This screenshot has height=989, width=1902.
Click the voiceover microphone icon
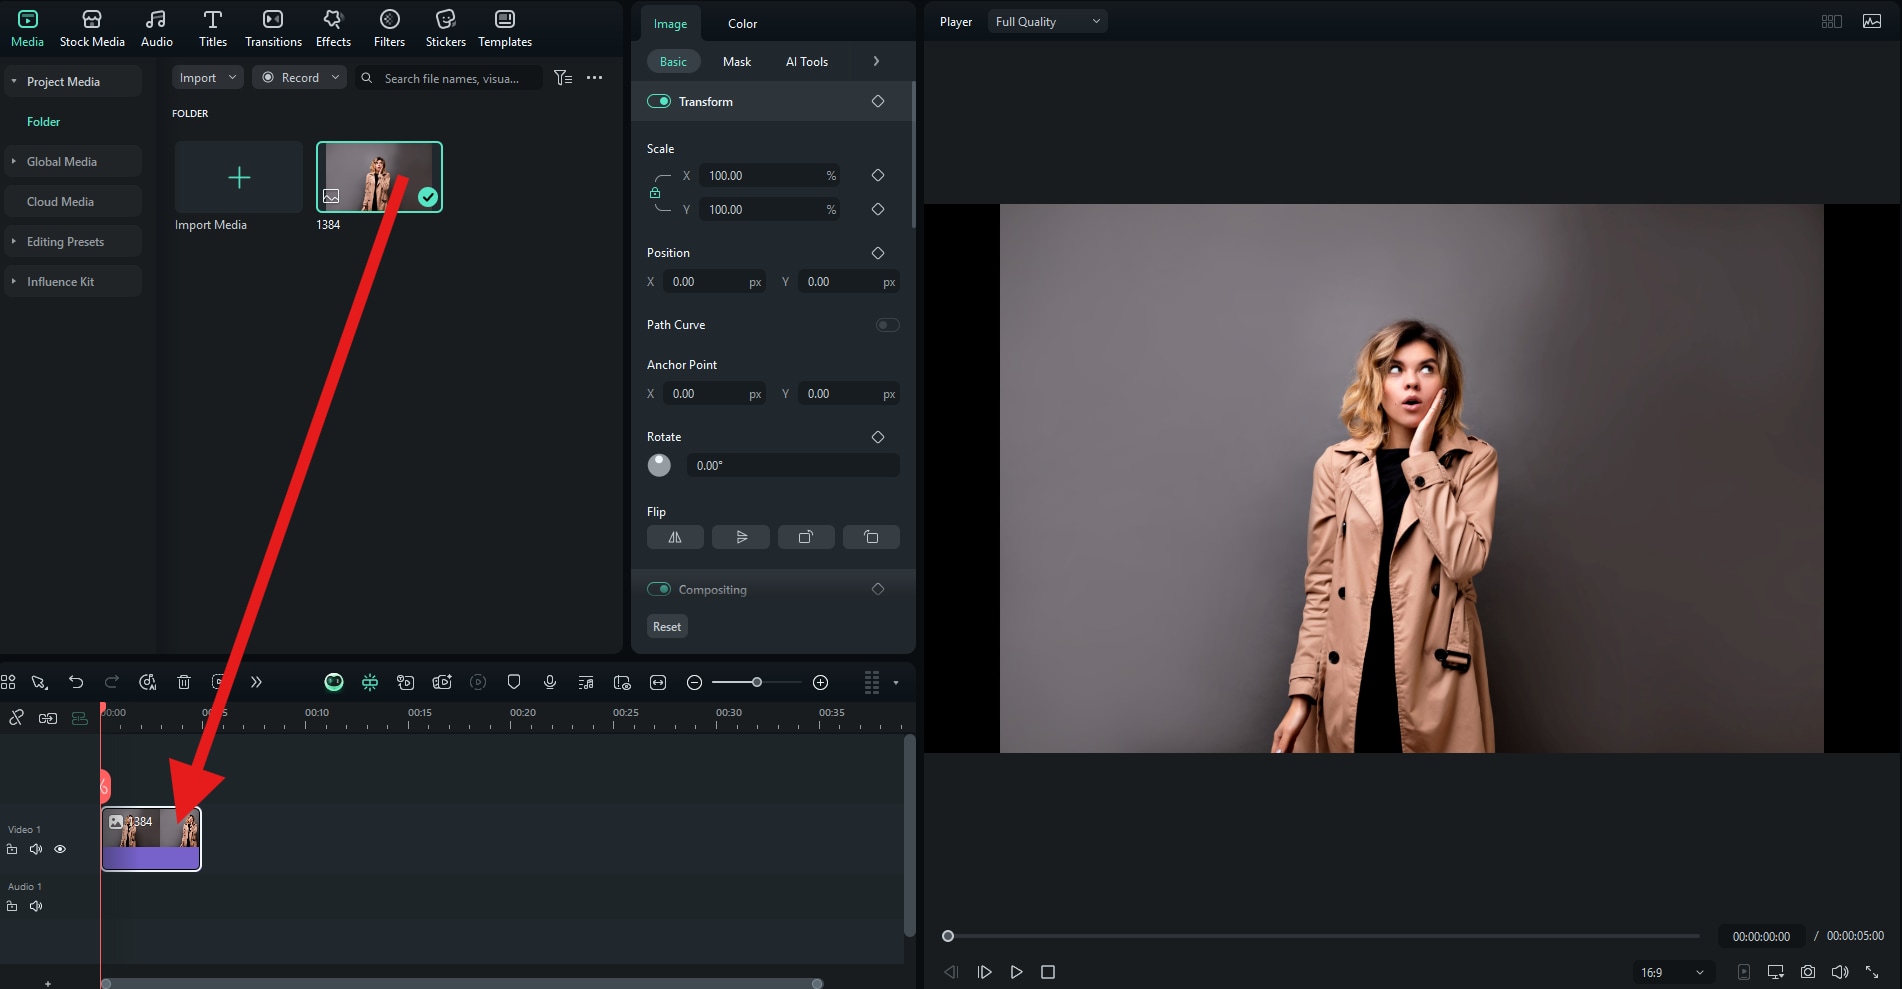(x=549, y=682)
